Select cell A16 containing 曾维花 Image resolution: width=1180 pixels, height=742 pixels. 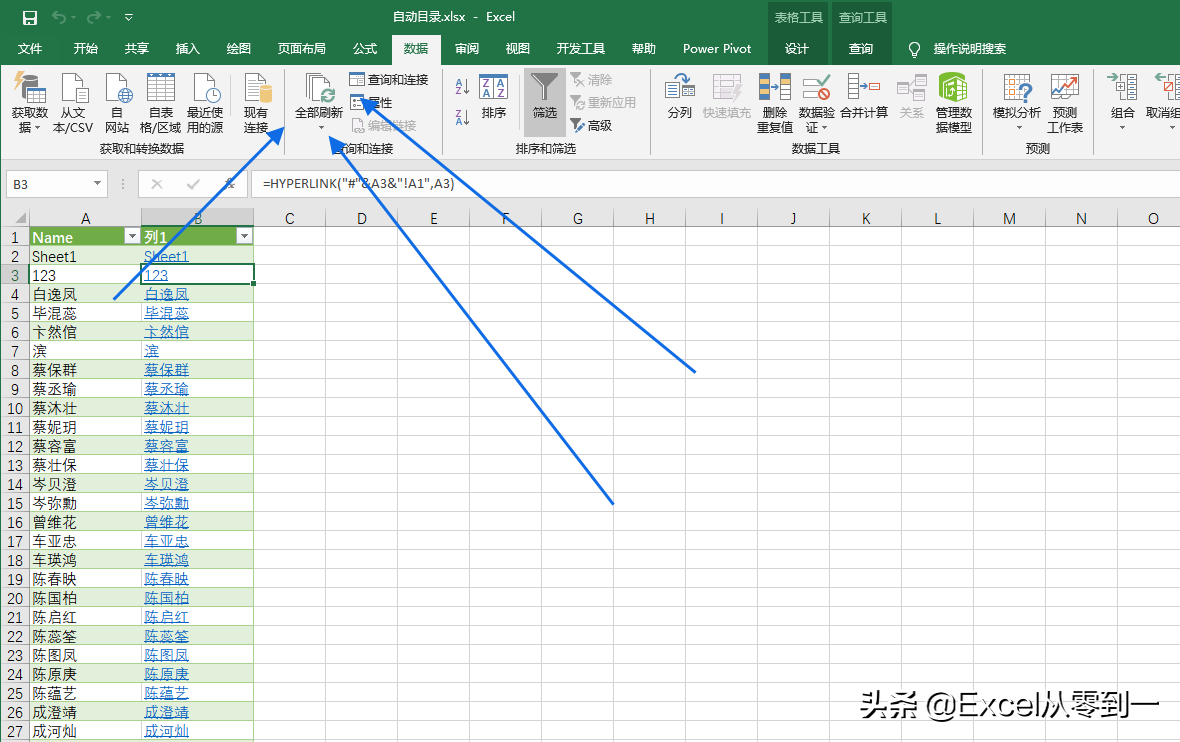tap(85, 522)
